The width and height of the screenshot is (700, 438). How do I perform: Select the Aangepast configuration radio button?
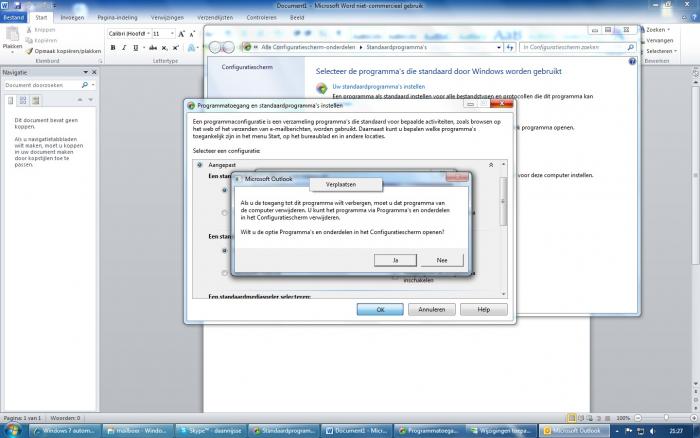pos(200,165)
